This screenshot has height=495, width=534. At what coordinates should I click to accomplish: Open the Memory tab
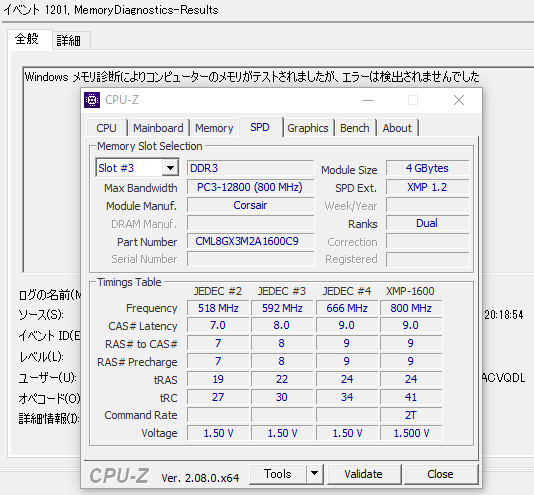tap(214, 128)
